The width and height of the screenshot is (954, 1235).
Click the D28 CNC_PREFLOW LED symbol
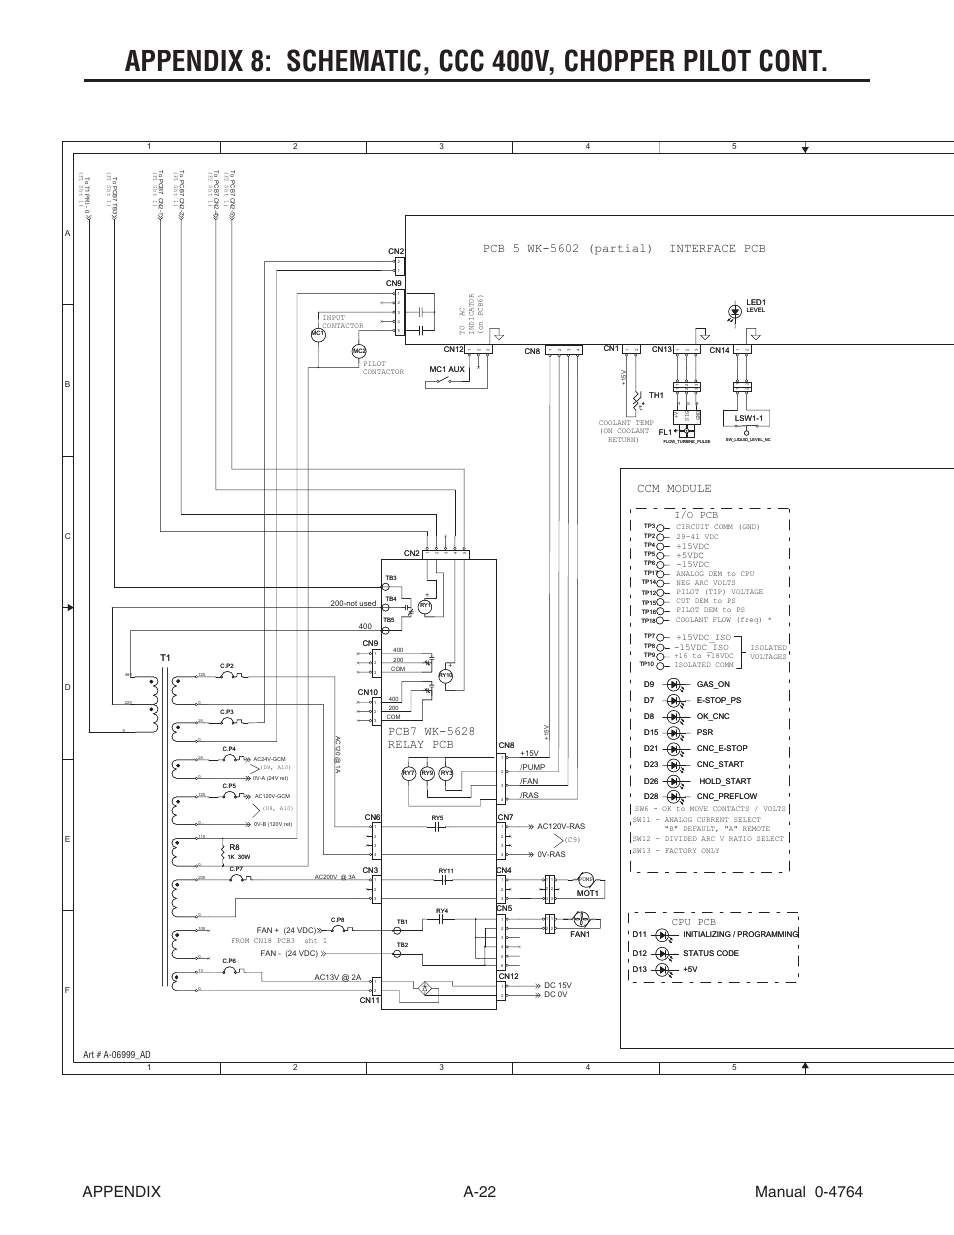[x=672, y=797]
